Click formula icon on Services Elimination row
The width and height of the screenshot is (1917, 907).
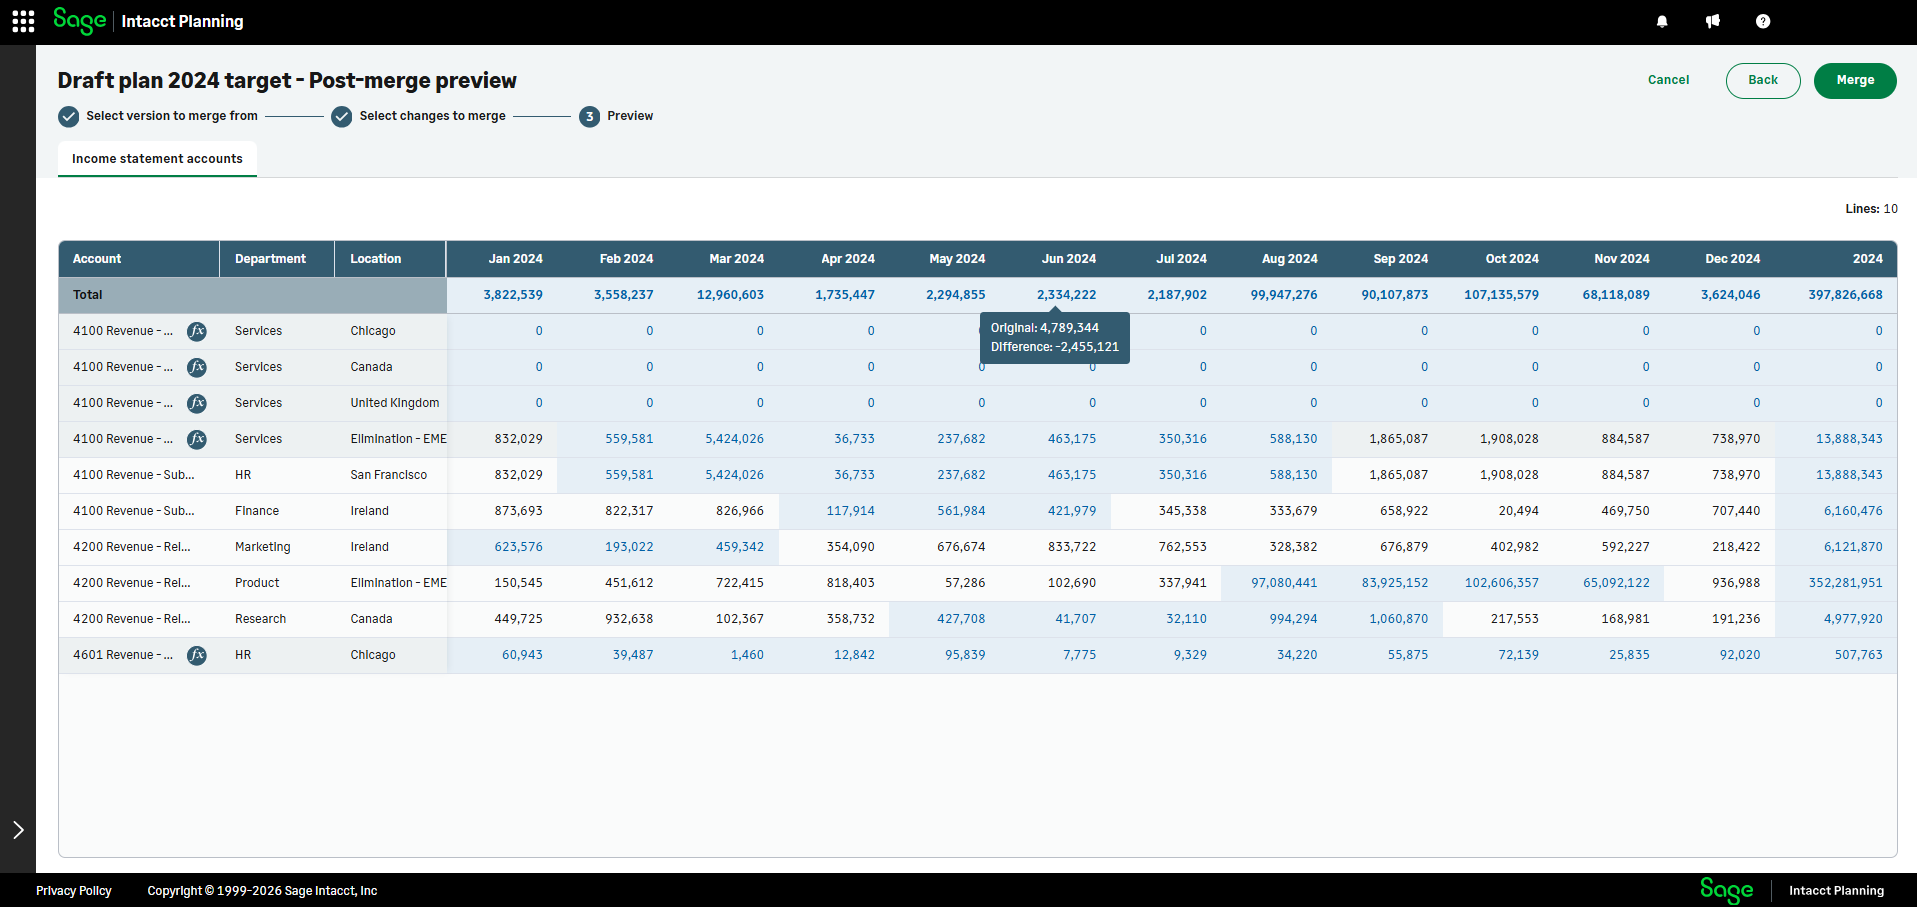point(197,439)
